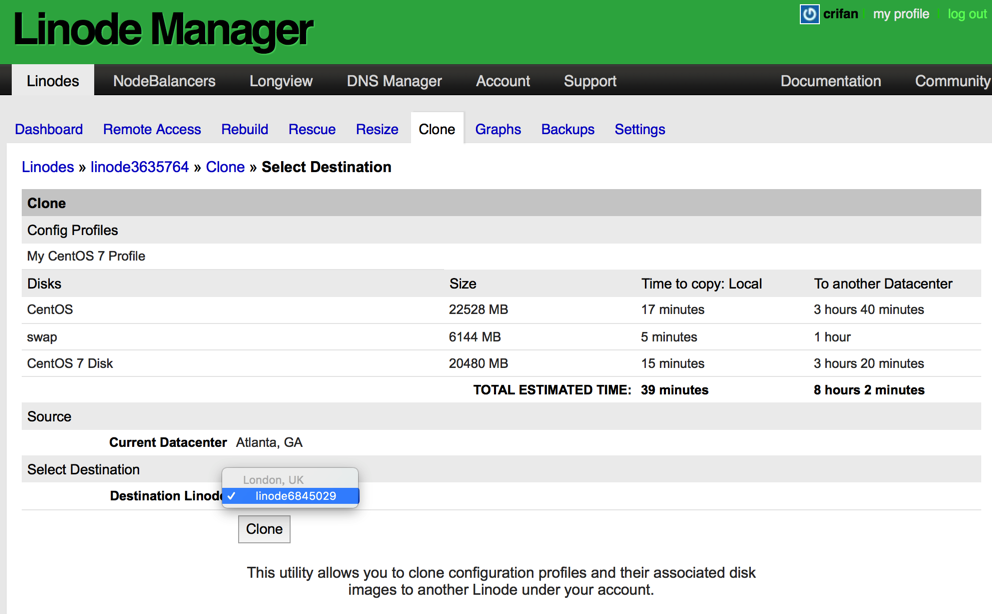
Task: Log out of Linode Manager
Action: coord(967,14)
